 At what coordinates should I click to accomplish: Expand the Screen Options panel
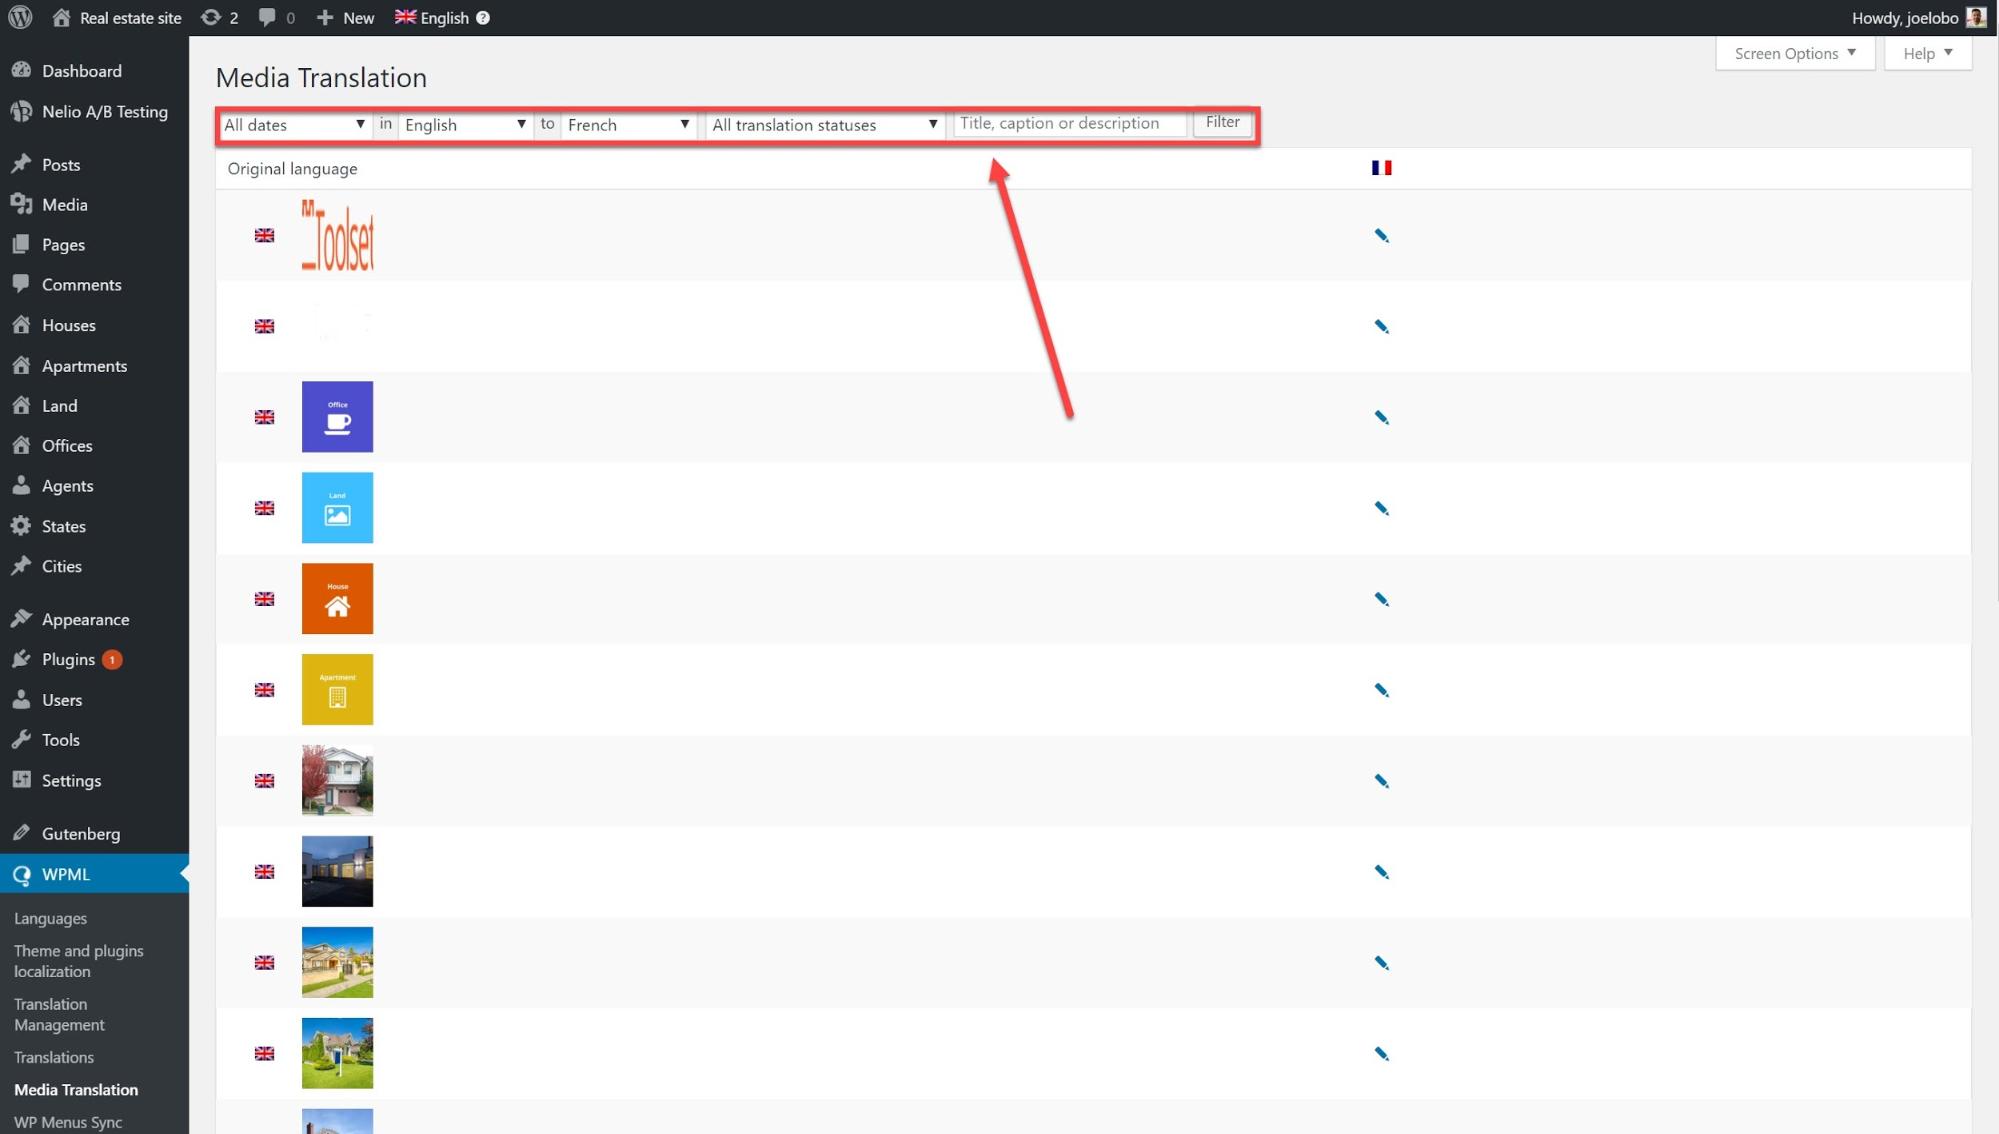coord(1794,53)
